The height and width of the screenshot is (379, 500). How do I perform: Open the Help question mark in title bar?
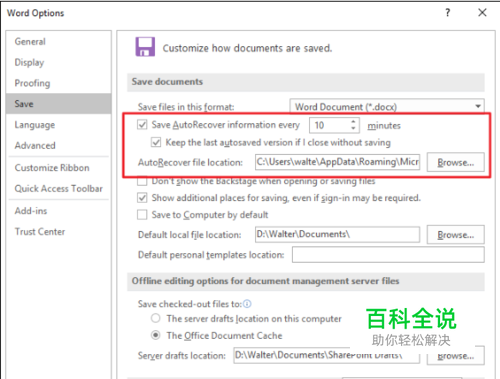448,13
